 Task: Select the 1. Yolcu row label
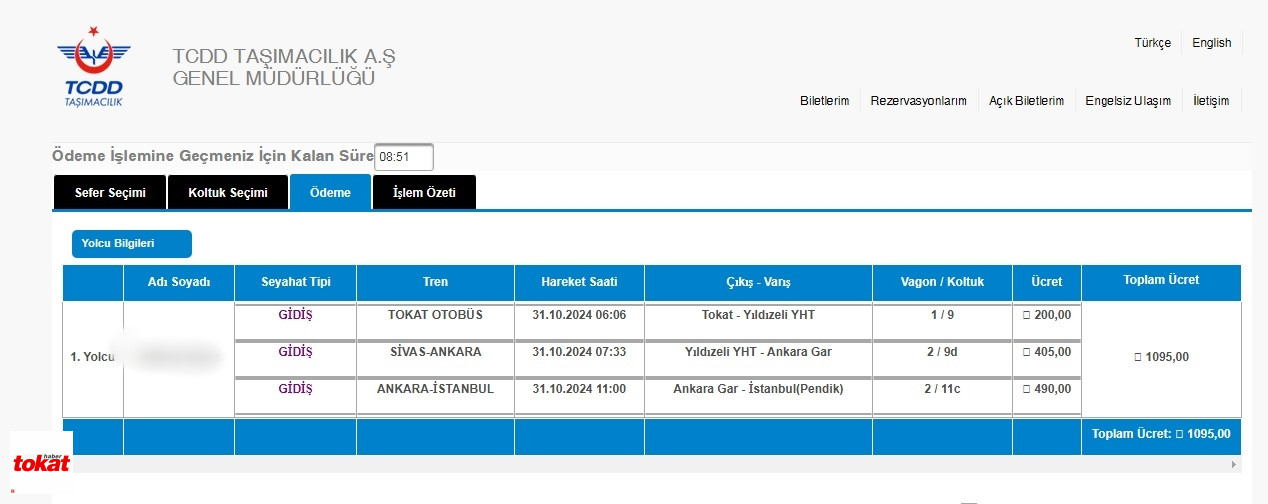[95, 357]
